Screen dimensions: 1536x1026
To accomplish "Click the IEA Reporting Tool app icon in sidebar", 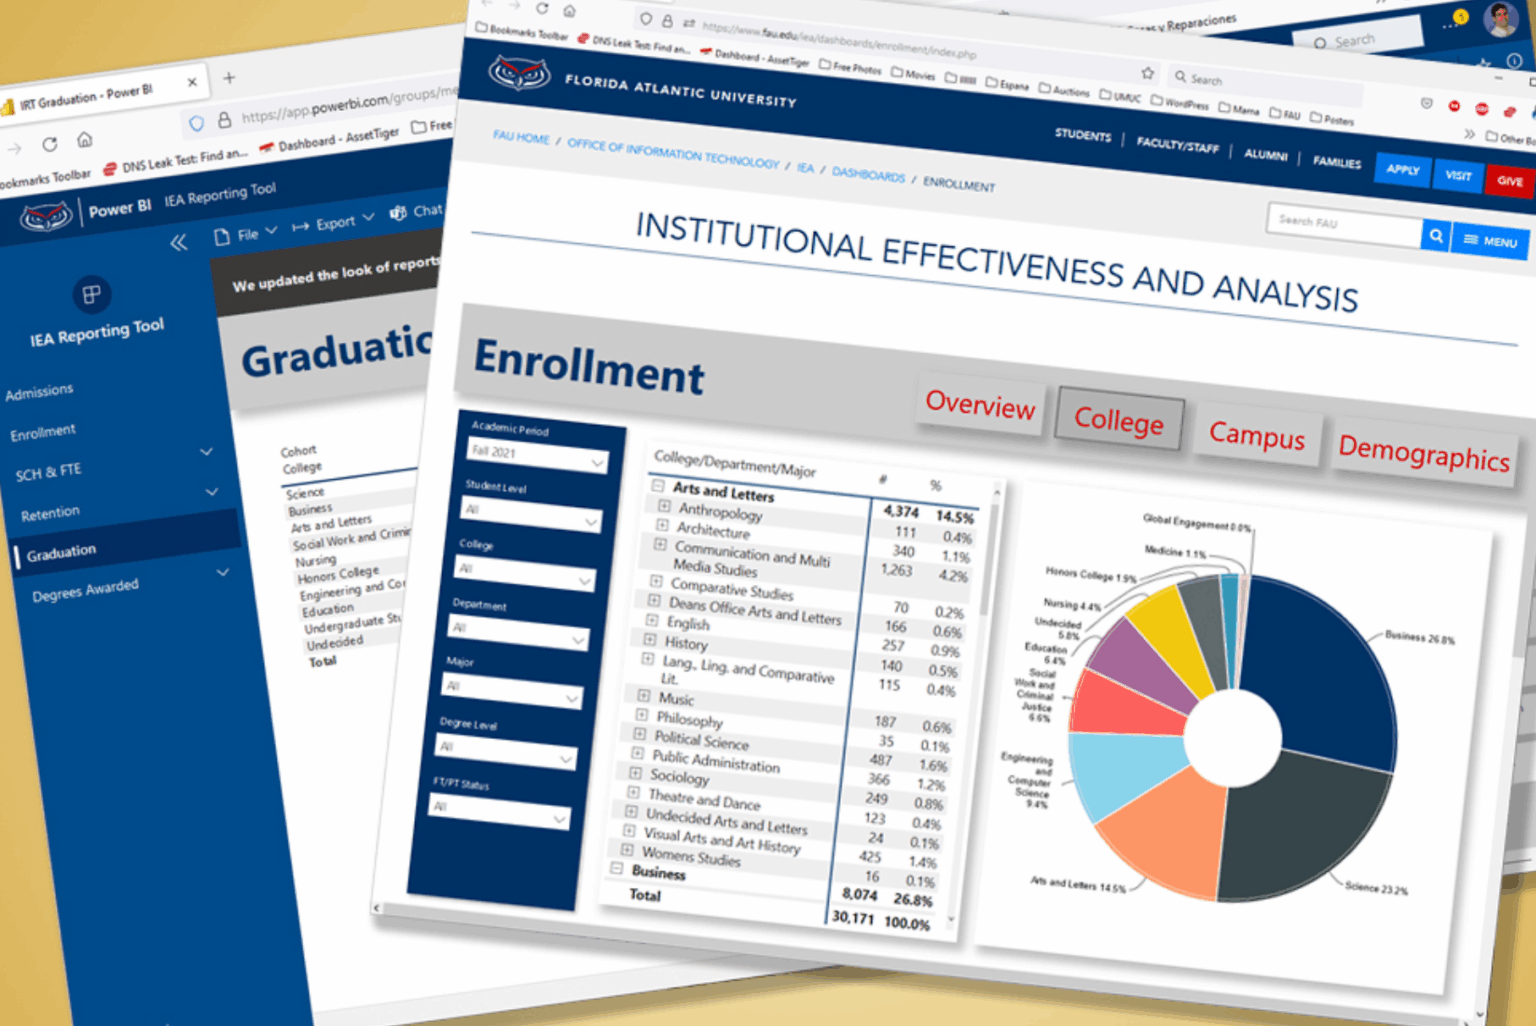I will [91, 294].
